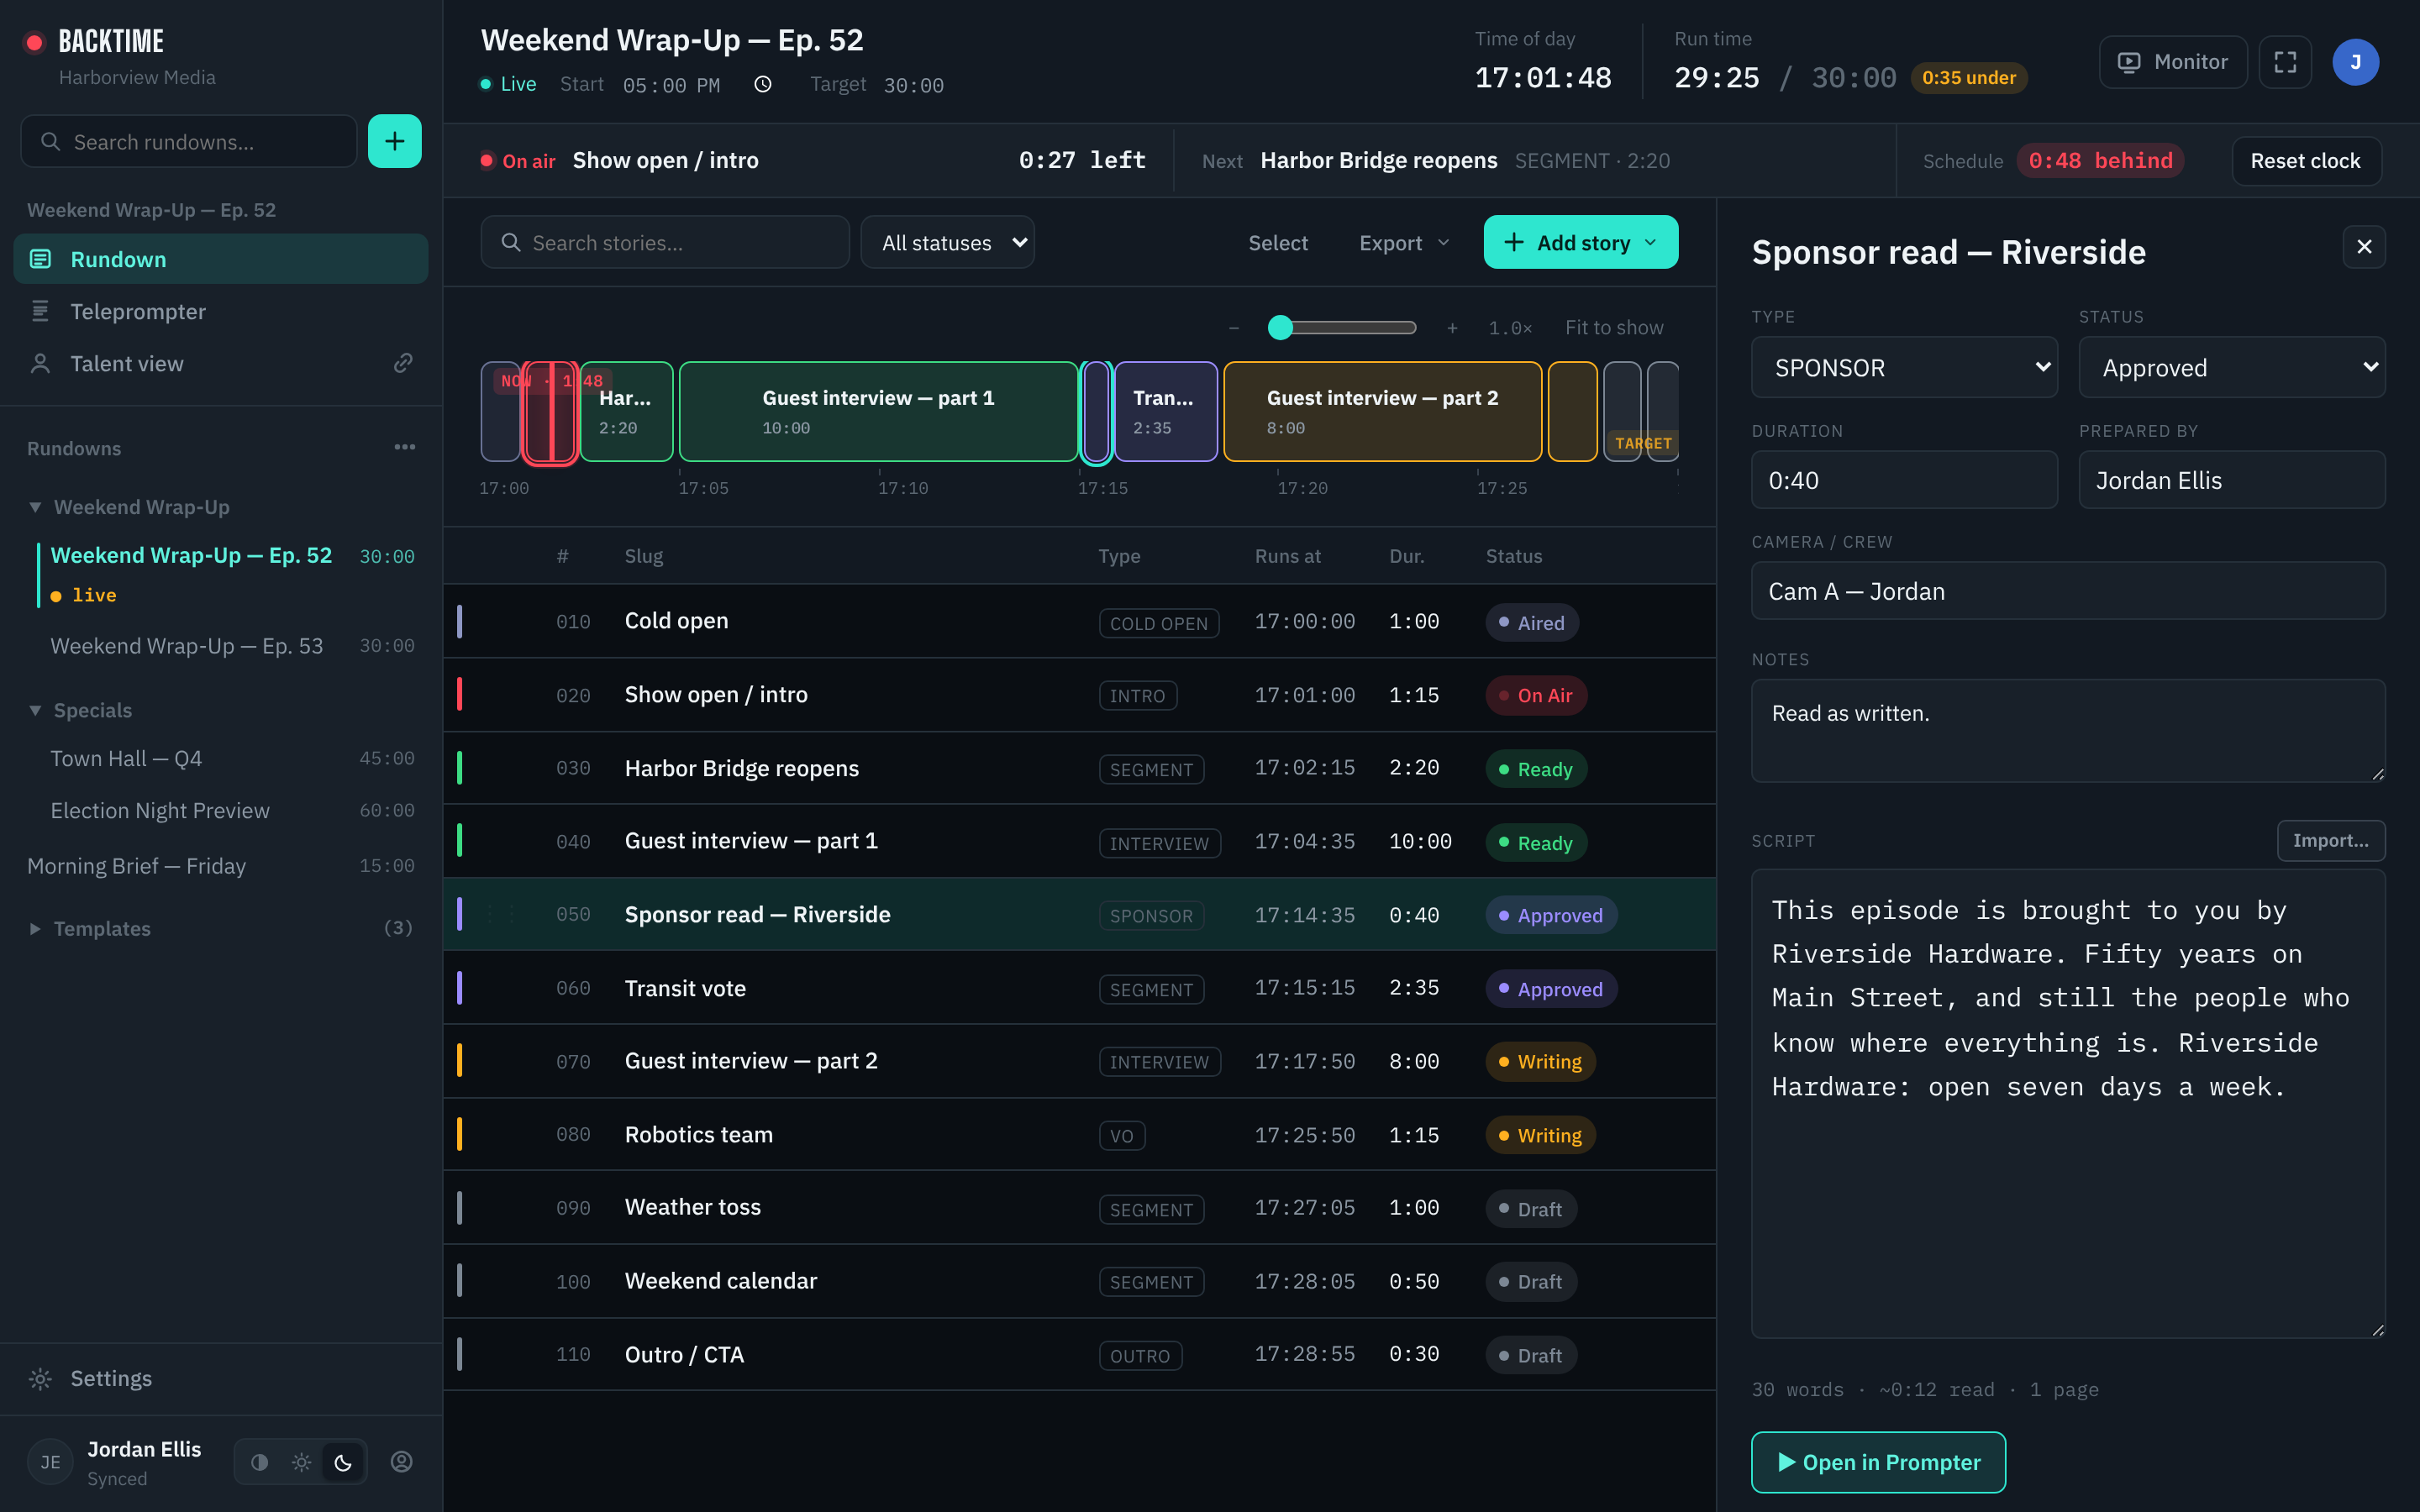Switch to light theme sun icon
This screenshot has width=2420, height=1512.
point(301,1462)
